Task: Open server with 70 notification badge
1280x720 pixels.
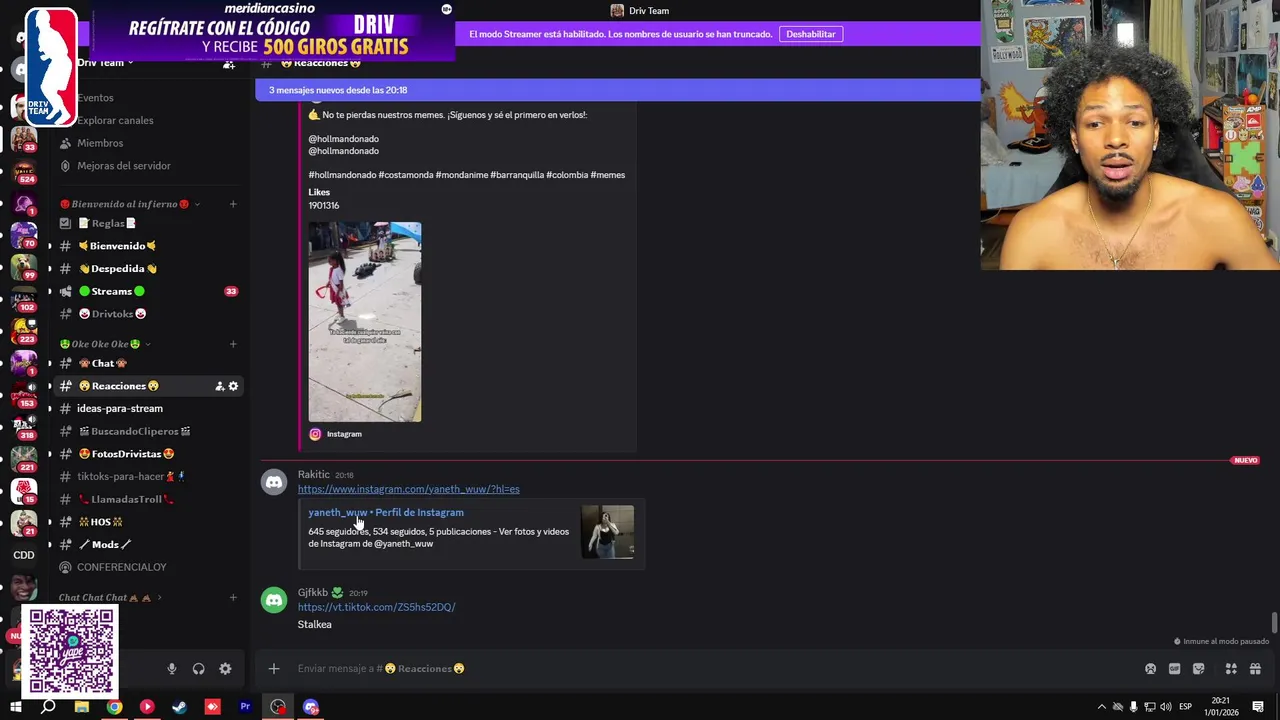Action: click(x=24, y=236)
